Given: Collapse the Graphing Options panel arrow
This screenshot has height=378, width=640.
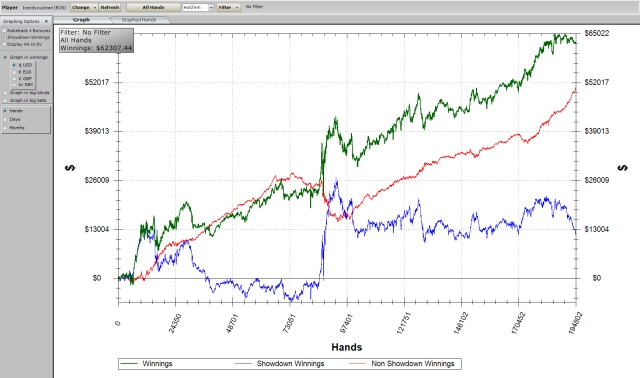Looking at the screenshot, I should [x=46, y=21].
